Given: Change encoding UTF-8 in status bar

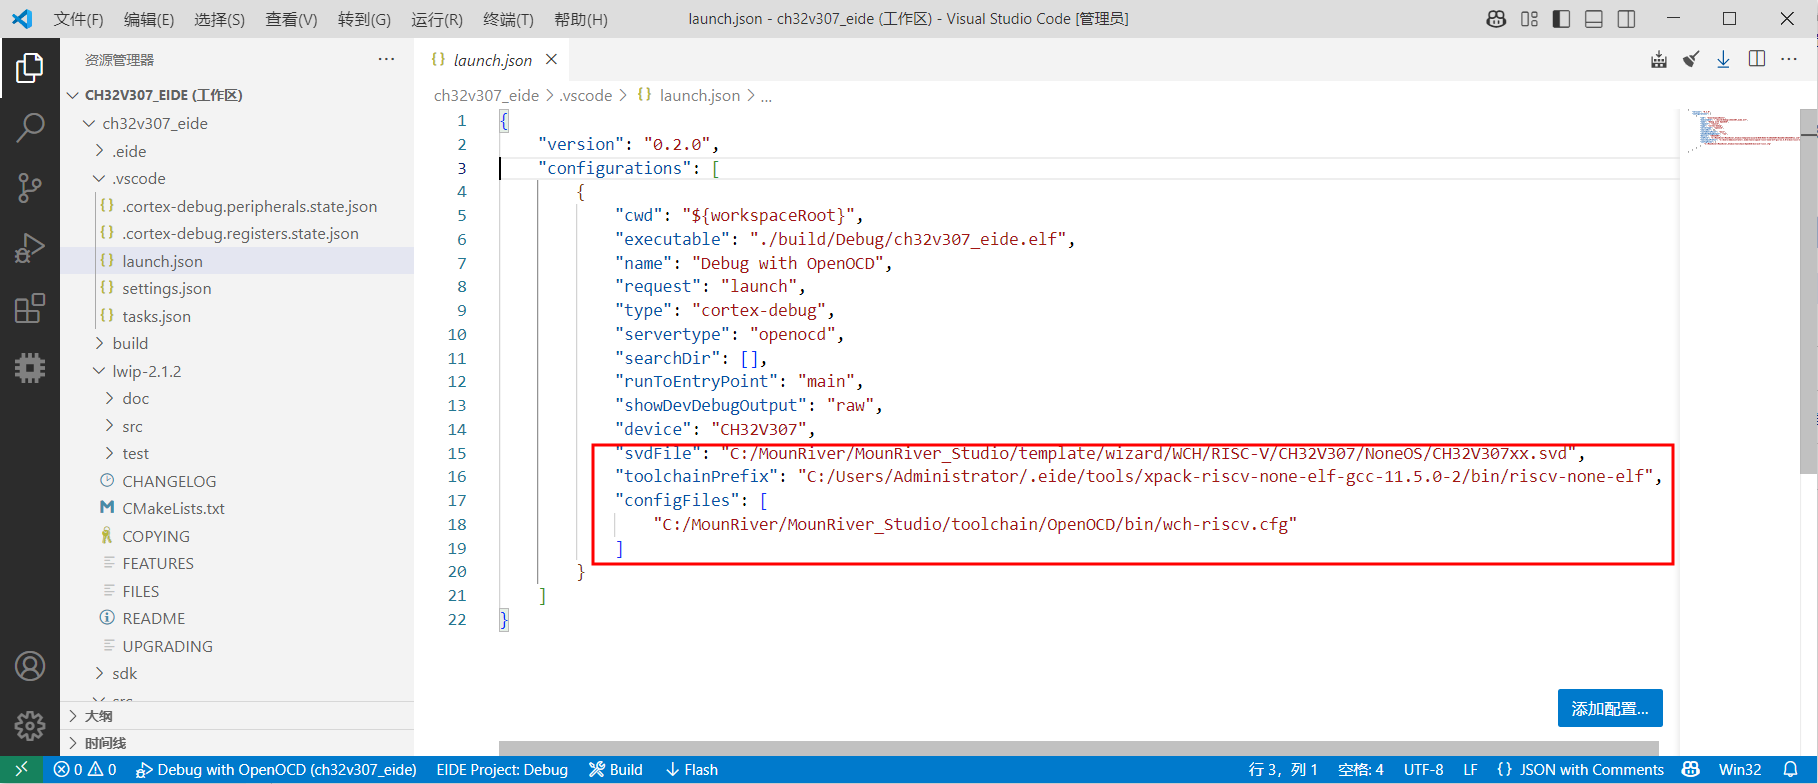Looking at the screenshot, I should tap(1424, 769).
